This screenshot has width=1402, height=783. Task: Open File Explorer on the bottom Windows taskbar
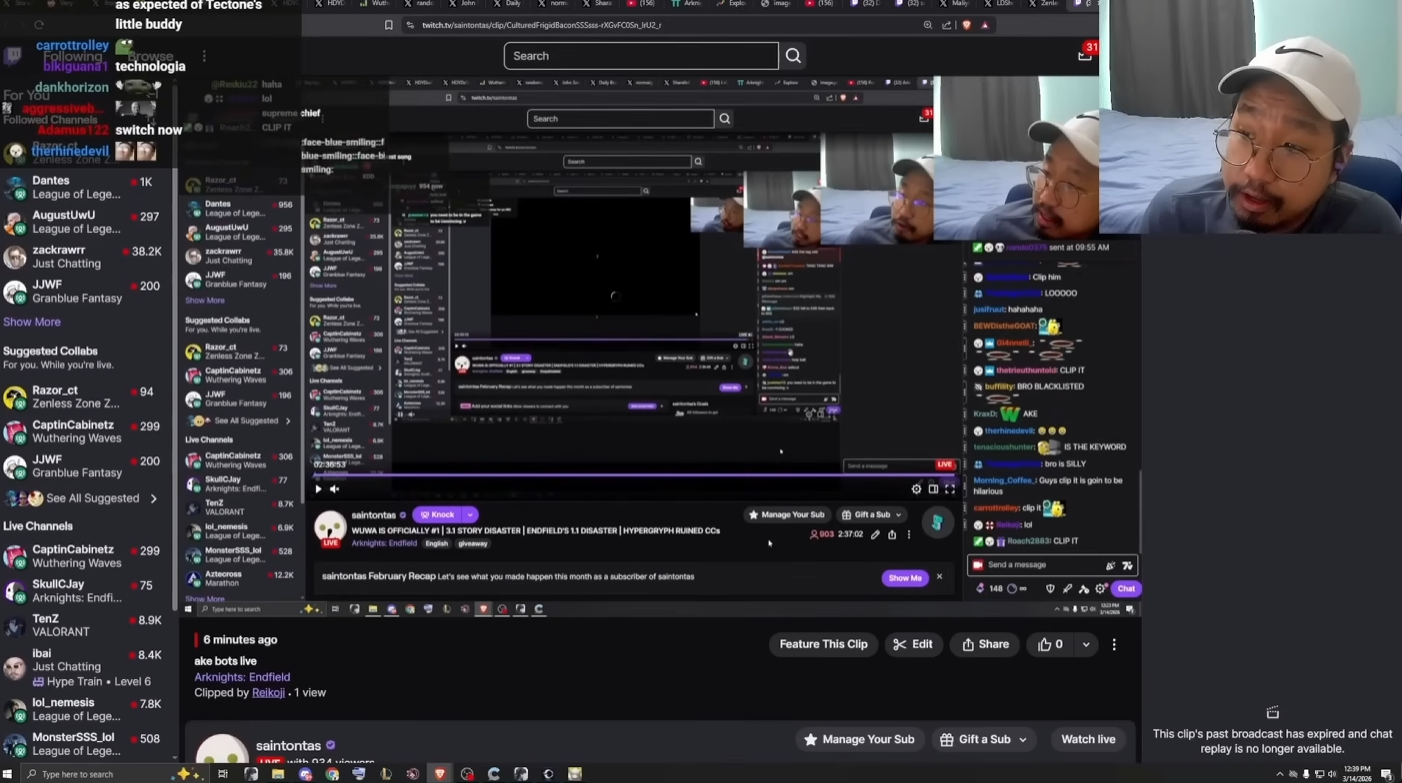(278, 774)
